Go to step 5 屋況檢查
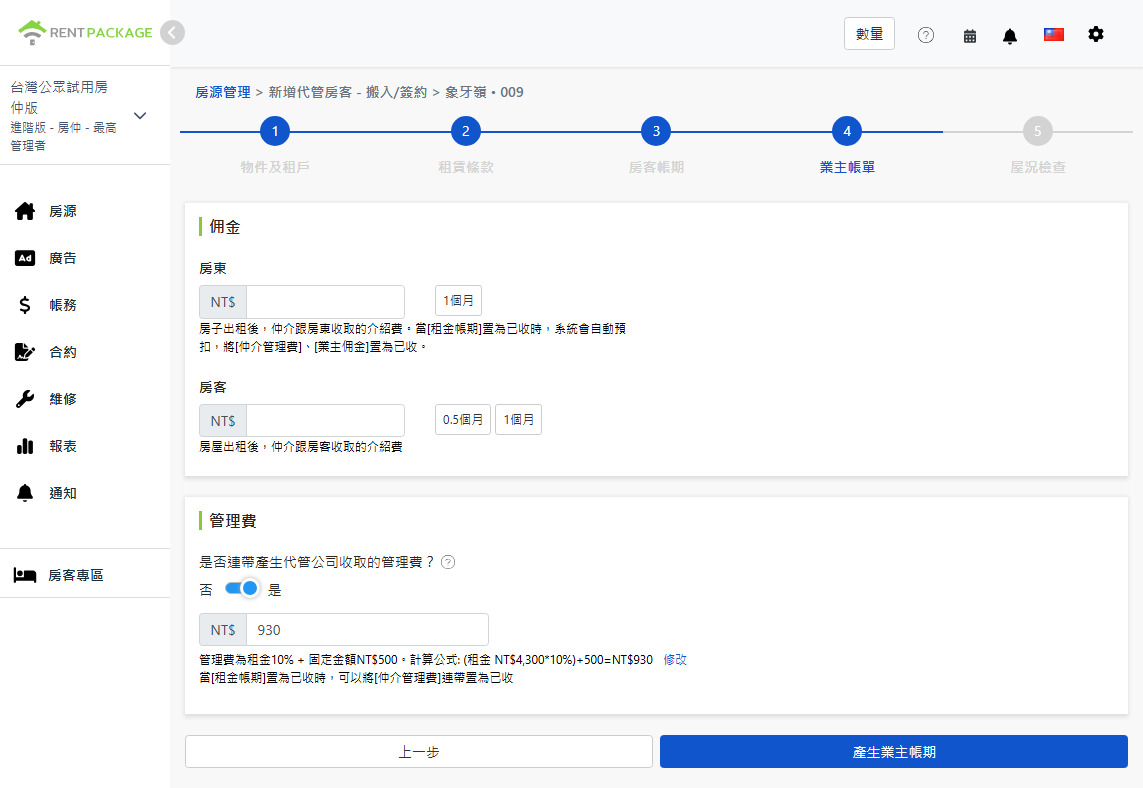Viewport: 1143px width, 788px height. [1037, 131]
